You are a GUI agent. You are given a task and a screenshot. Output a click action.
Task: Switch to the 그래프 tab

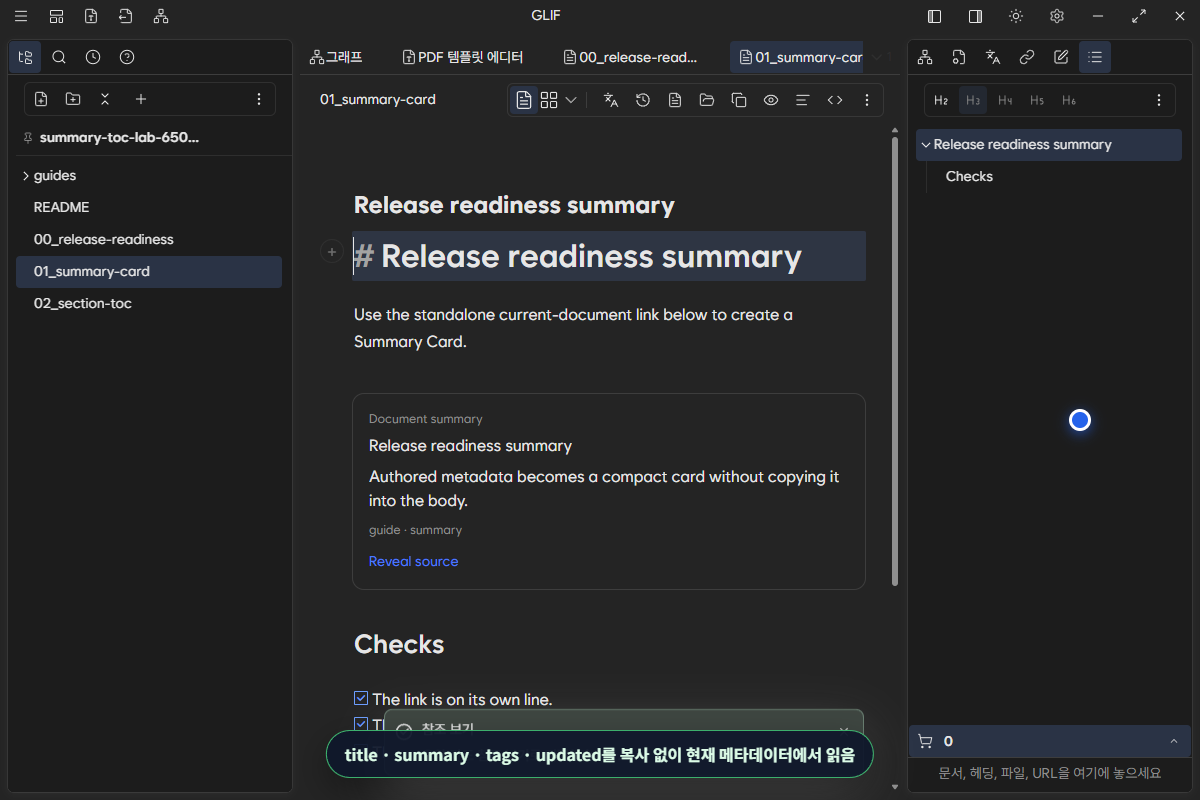click(x=336, y=57)
